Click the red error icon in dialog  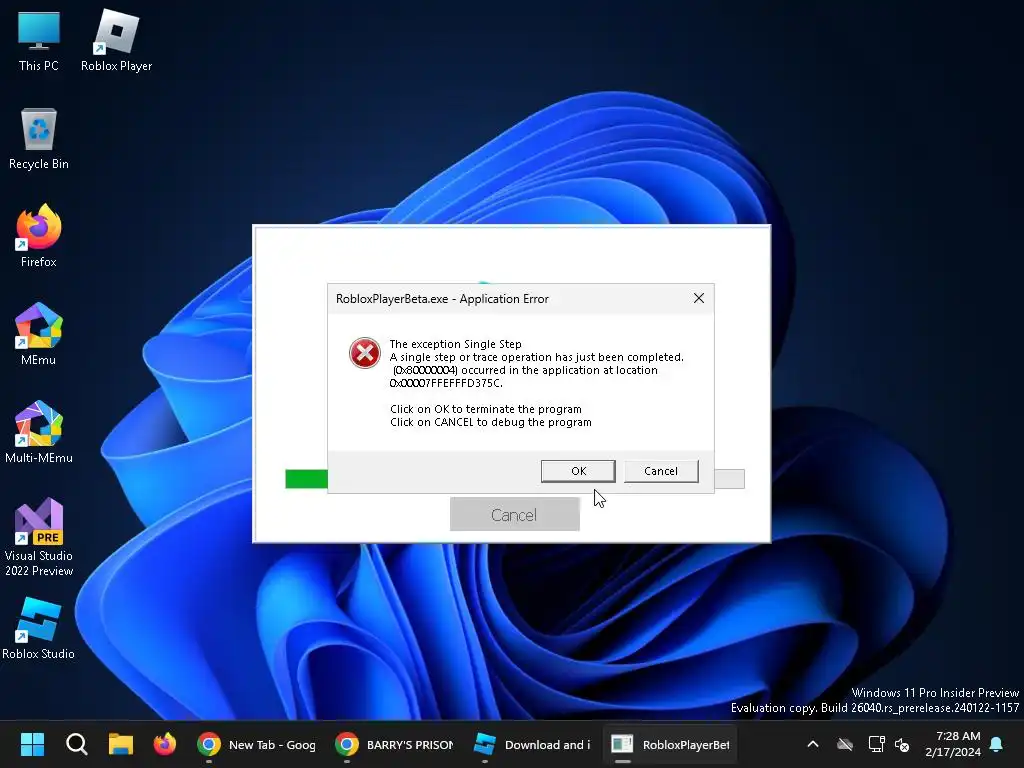click(364, 353)
